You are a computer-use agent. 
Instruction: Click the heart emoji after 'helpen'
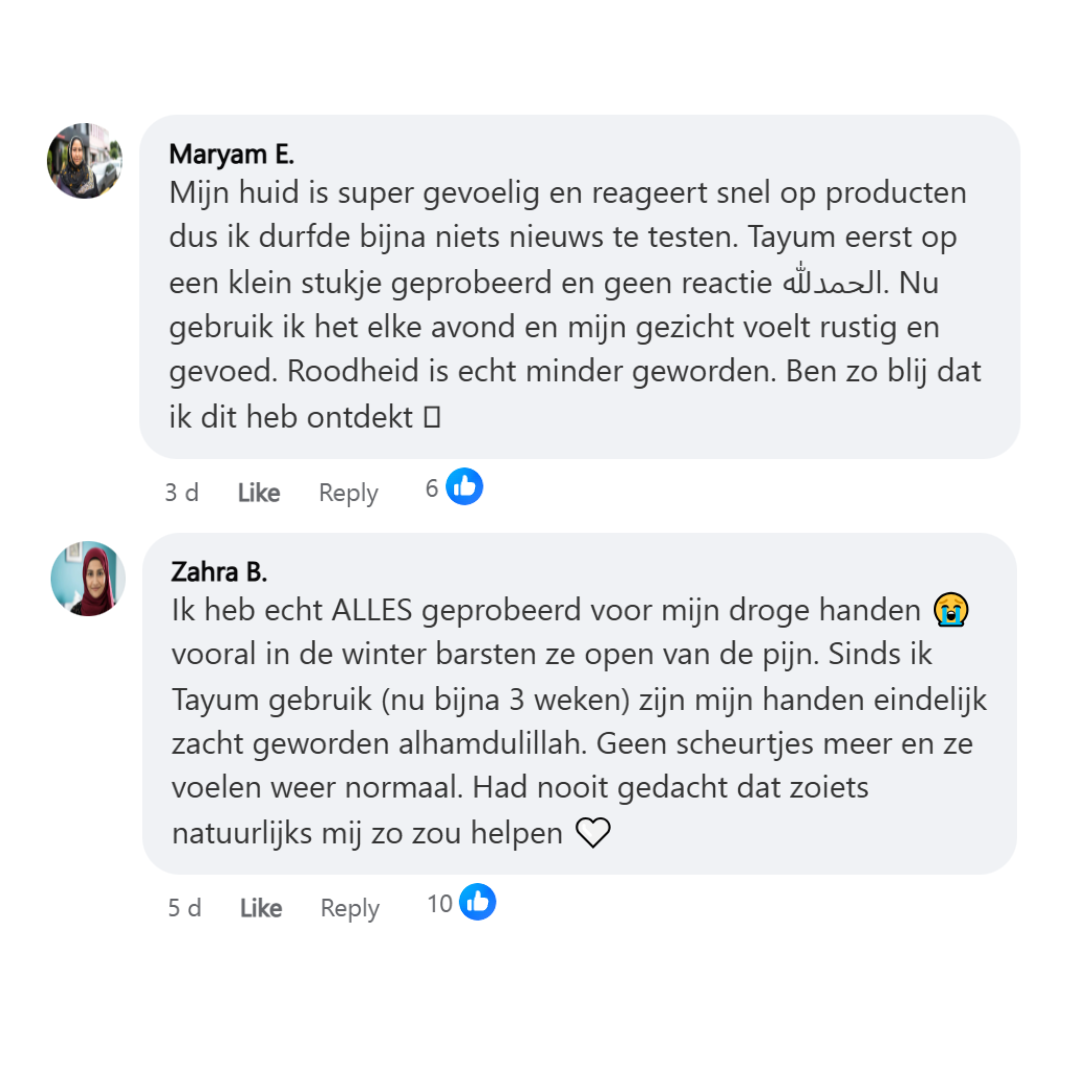pyautogui.click(x=593, y=833)
